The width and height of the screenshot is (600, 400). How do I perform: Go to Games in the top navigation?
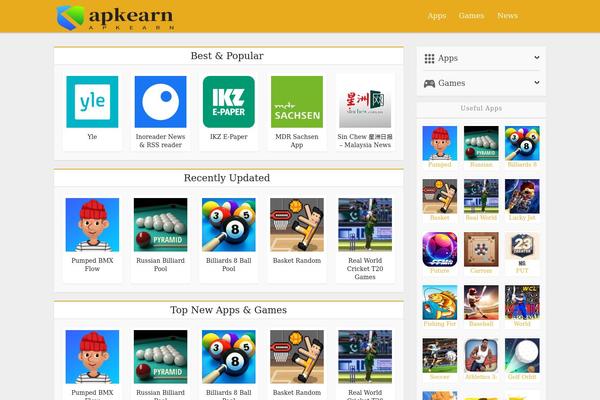click(471, 16)
